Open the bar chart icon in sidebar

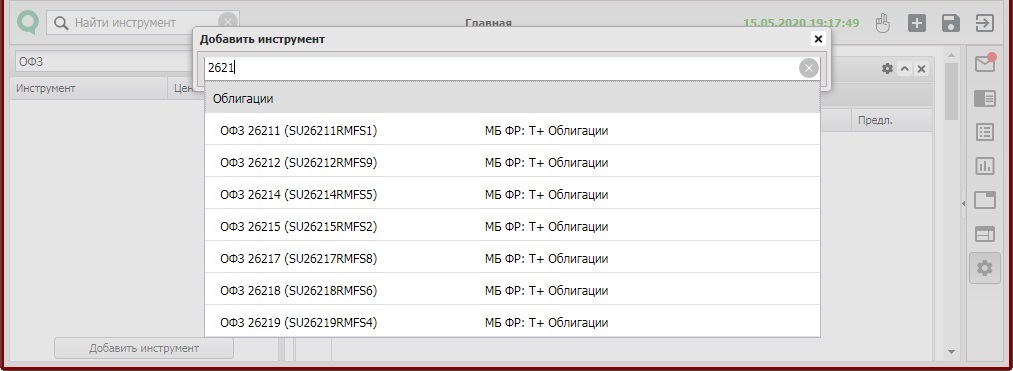pyautogui.click(x=985, y=166)
